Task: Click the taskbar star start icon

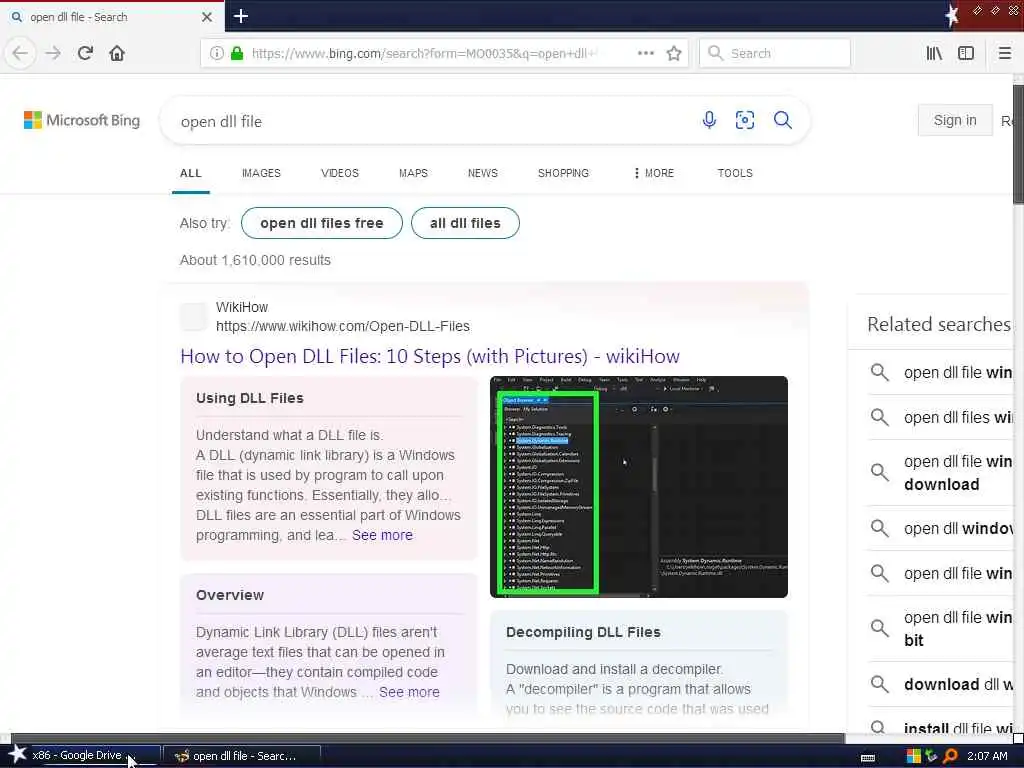Action: pos(17,754)
